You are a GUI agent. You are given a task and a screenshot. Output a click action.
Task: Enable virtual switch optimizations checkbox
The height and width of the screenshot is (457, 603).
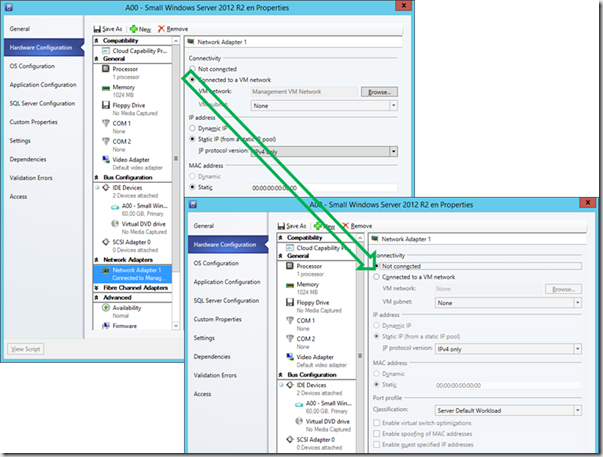(376, 423)
